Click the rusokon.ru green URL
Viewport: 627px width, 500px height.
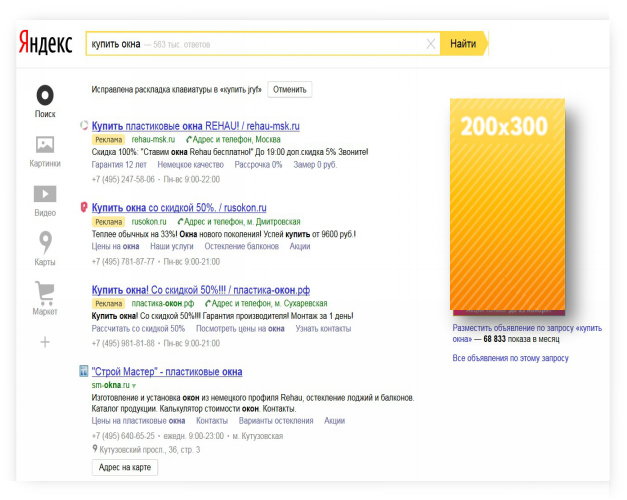coord(149,222)
